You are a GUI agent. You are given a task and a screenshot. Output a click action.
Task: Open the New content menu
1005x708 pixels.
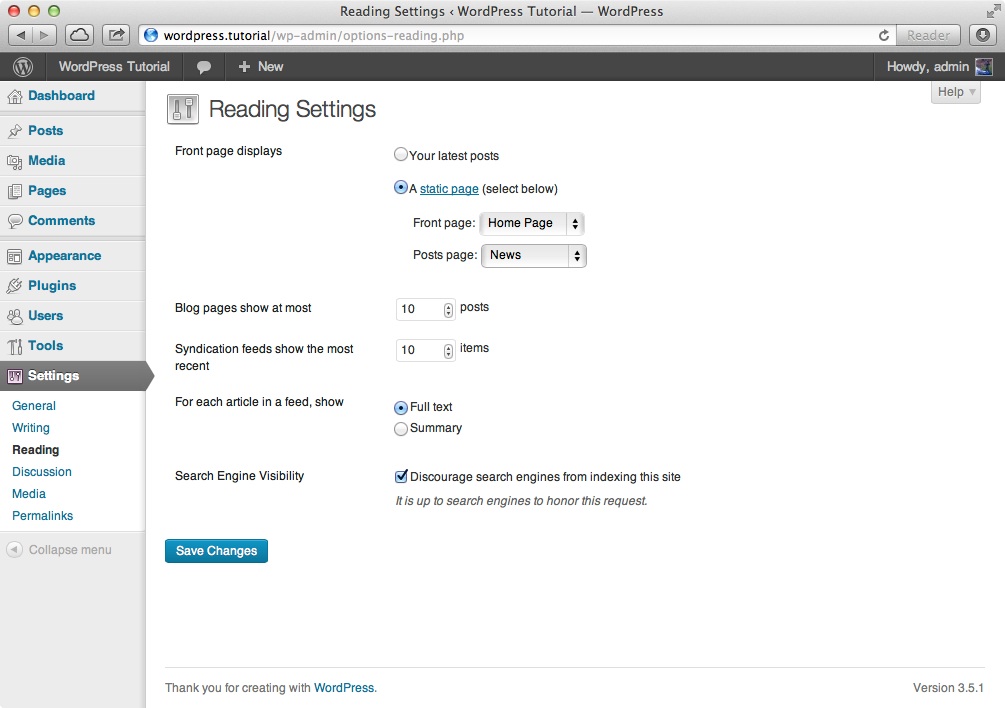point(260,67)
